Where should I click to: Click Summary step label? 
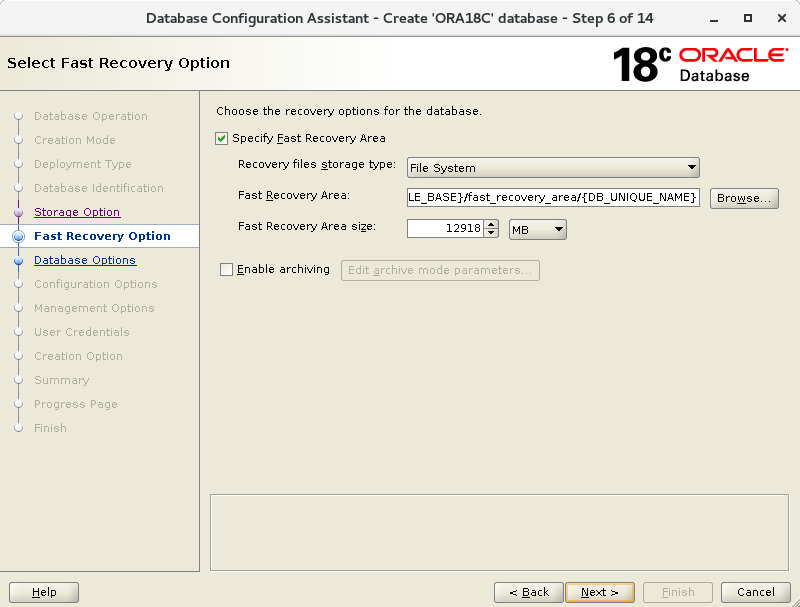[62, 380]
